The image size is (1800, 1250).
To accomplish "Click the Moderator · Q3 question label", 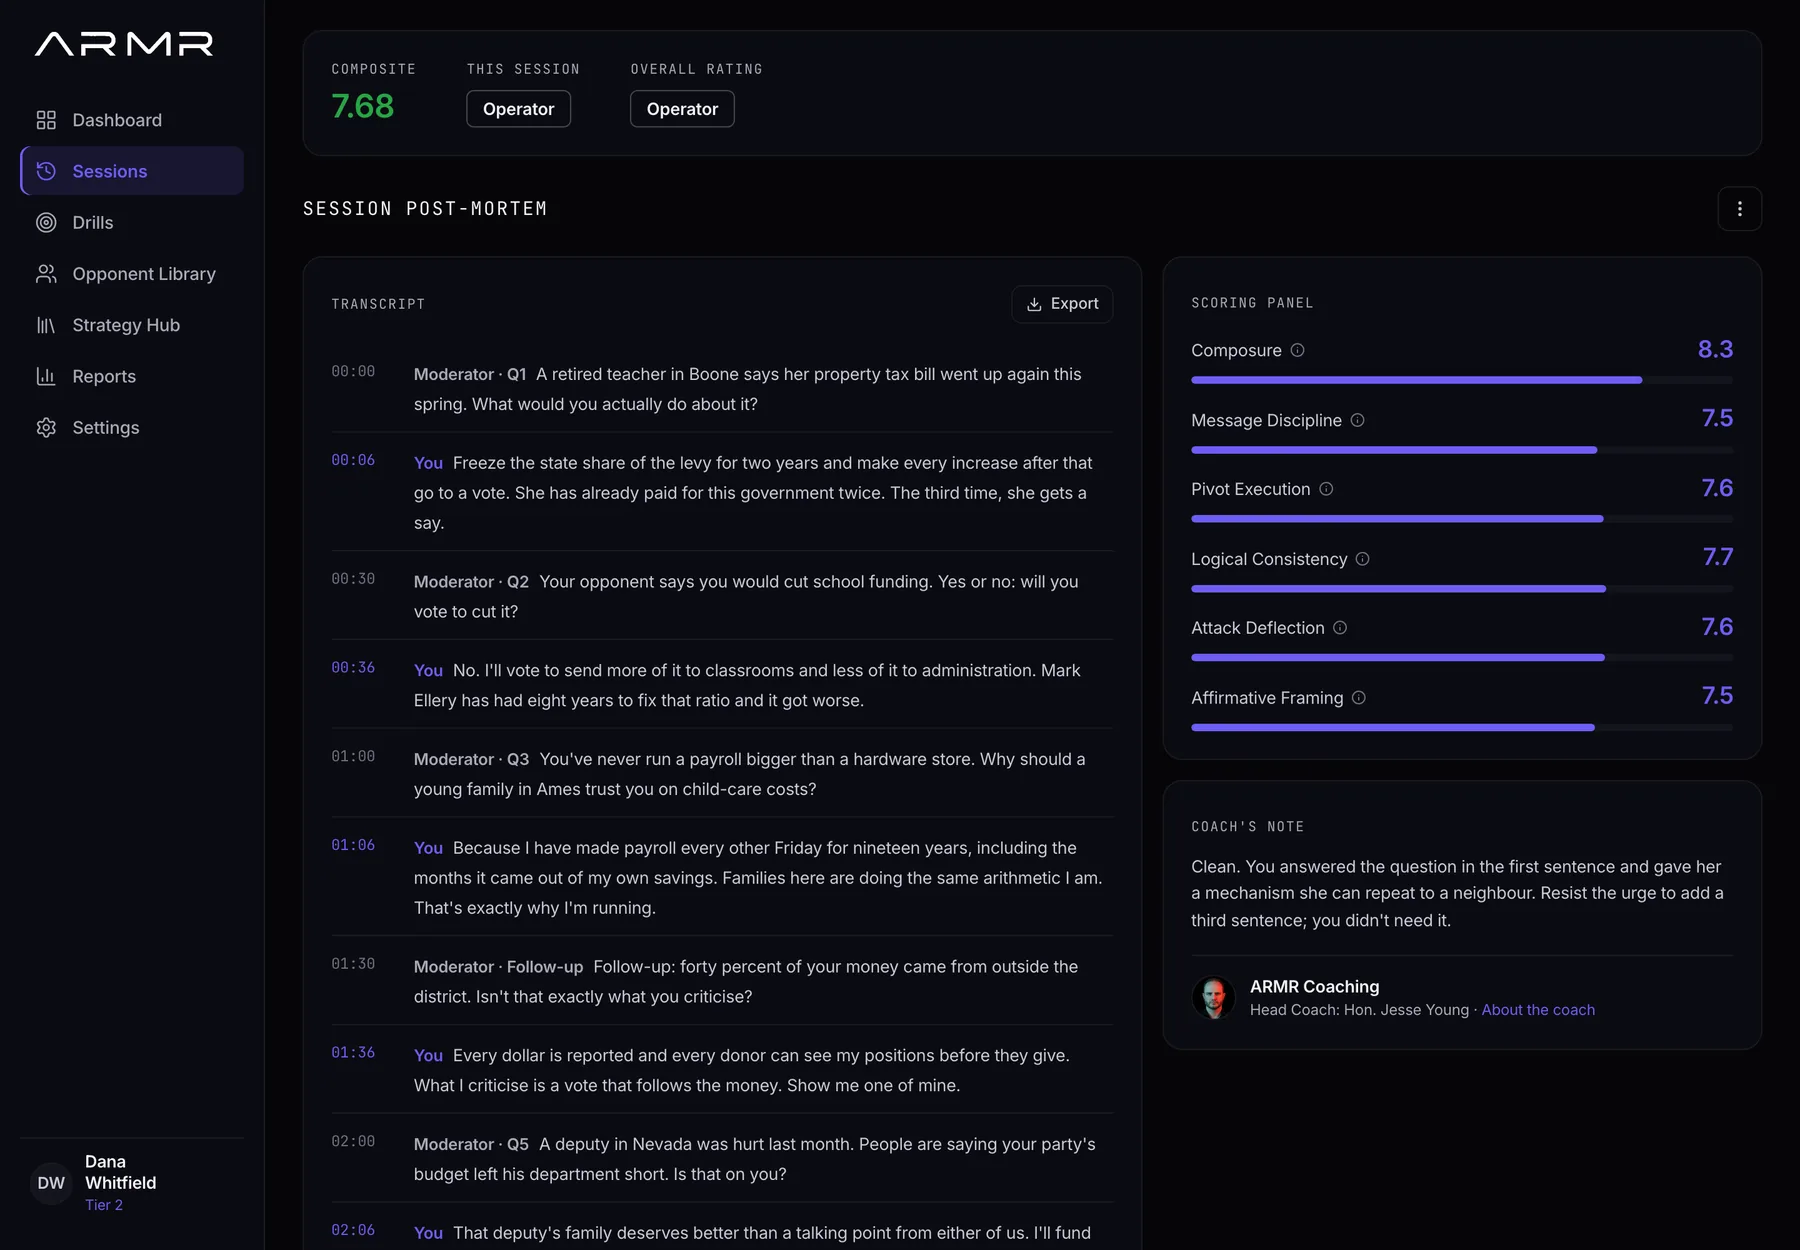I will click(471, 759).
